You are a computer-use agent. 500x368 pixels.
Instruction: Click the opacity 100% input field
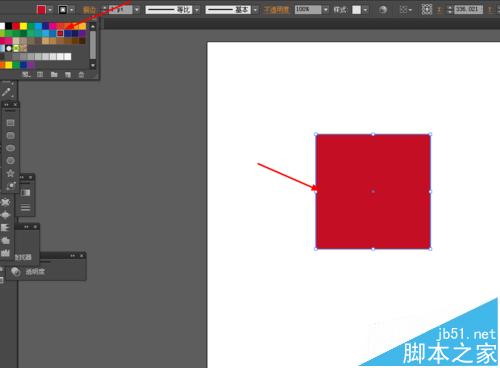[308, 10]
